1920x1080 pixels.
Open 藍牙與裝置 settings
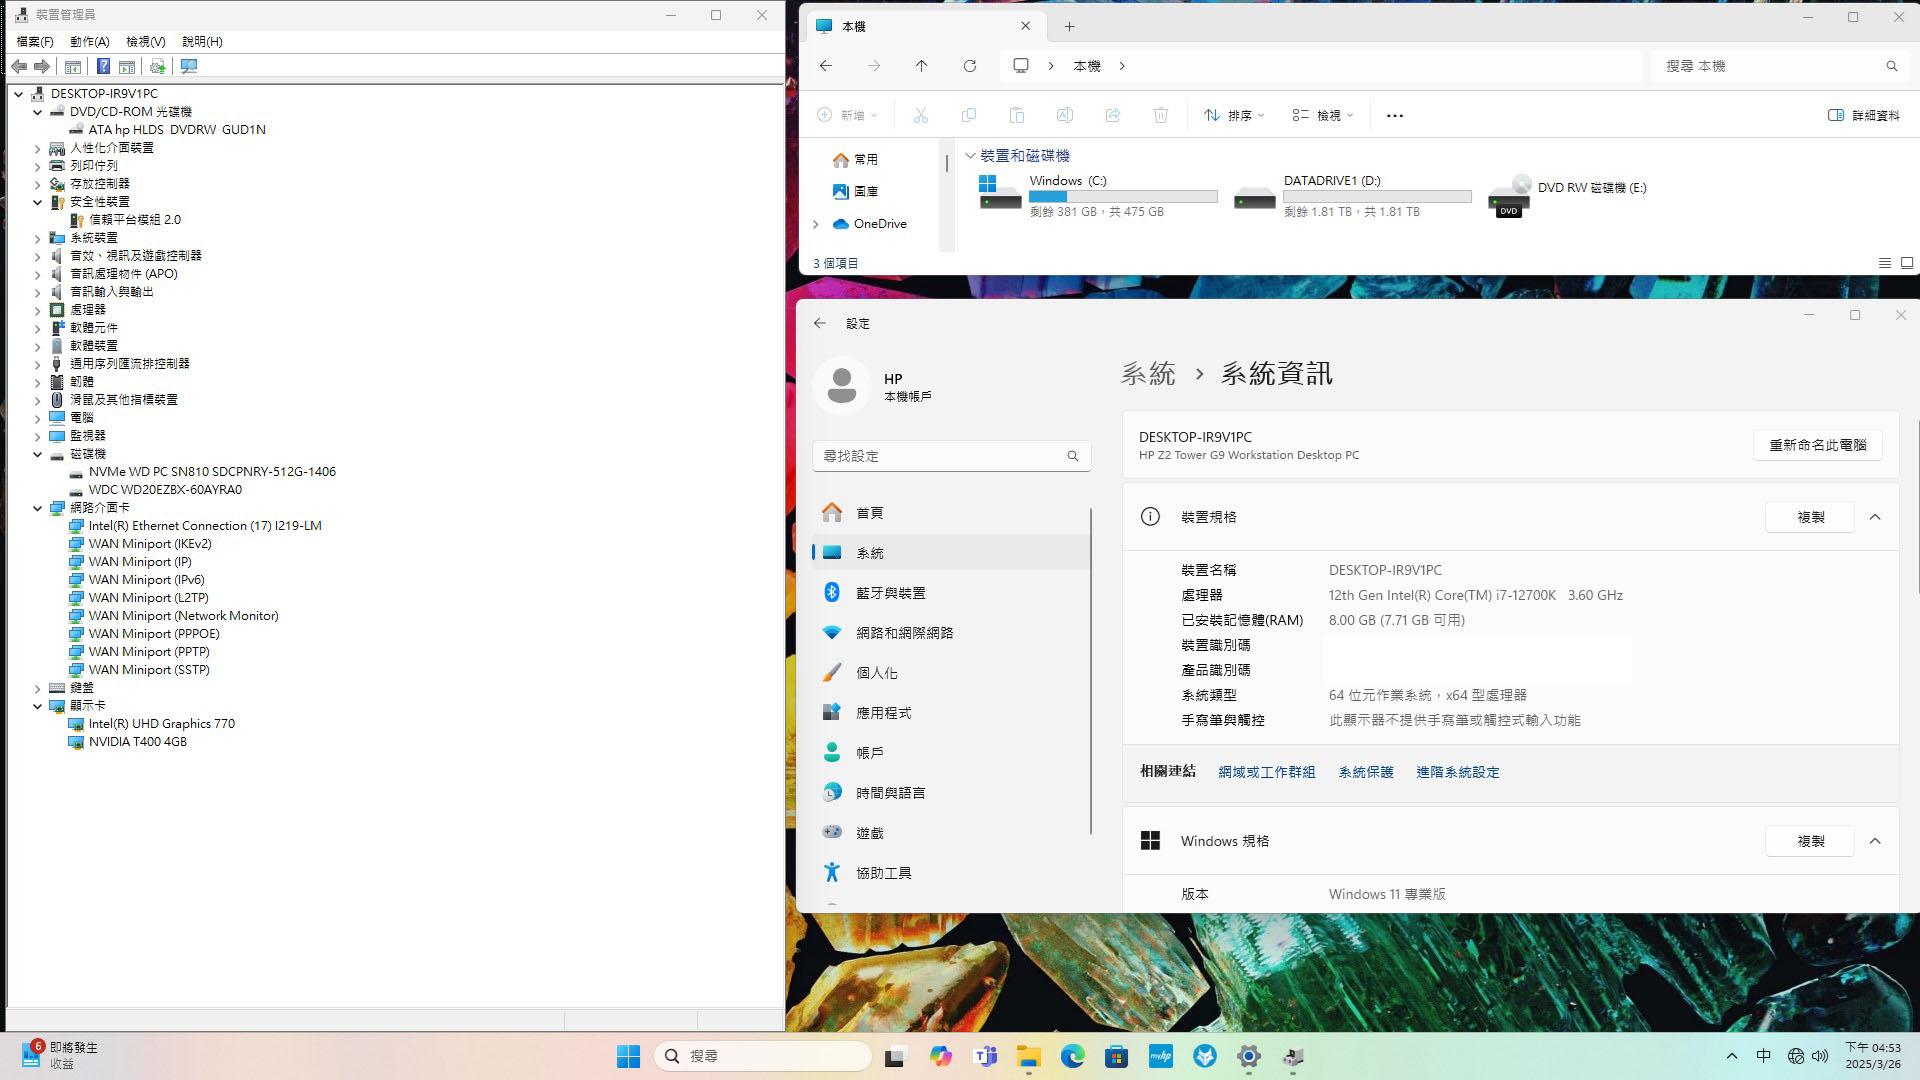(x=951, y=593)
